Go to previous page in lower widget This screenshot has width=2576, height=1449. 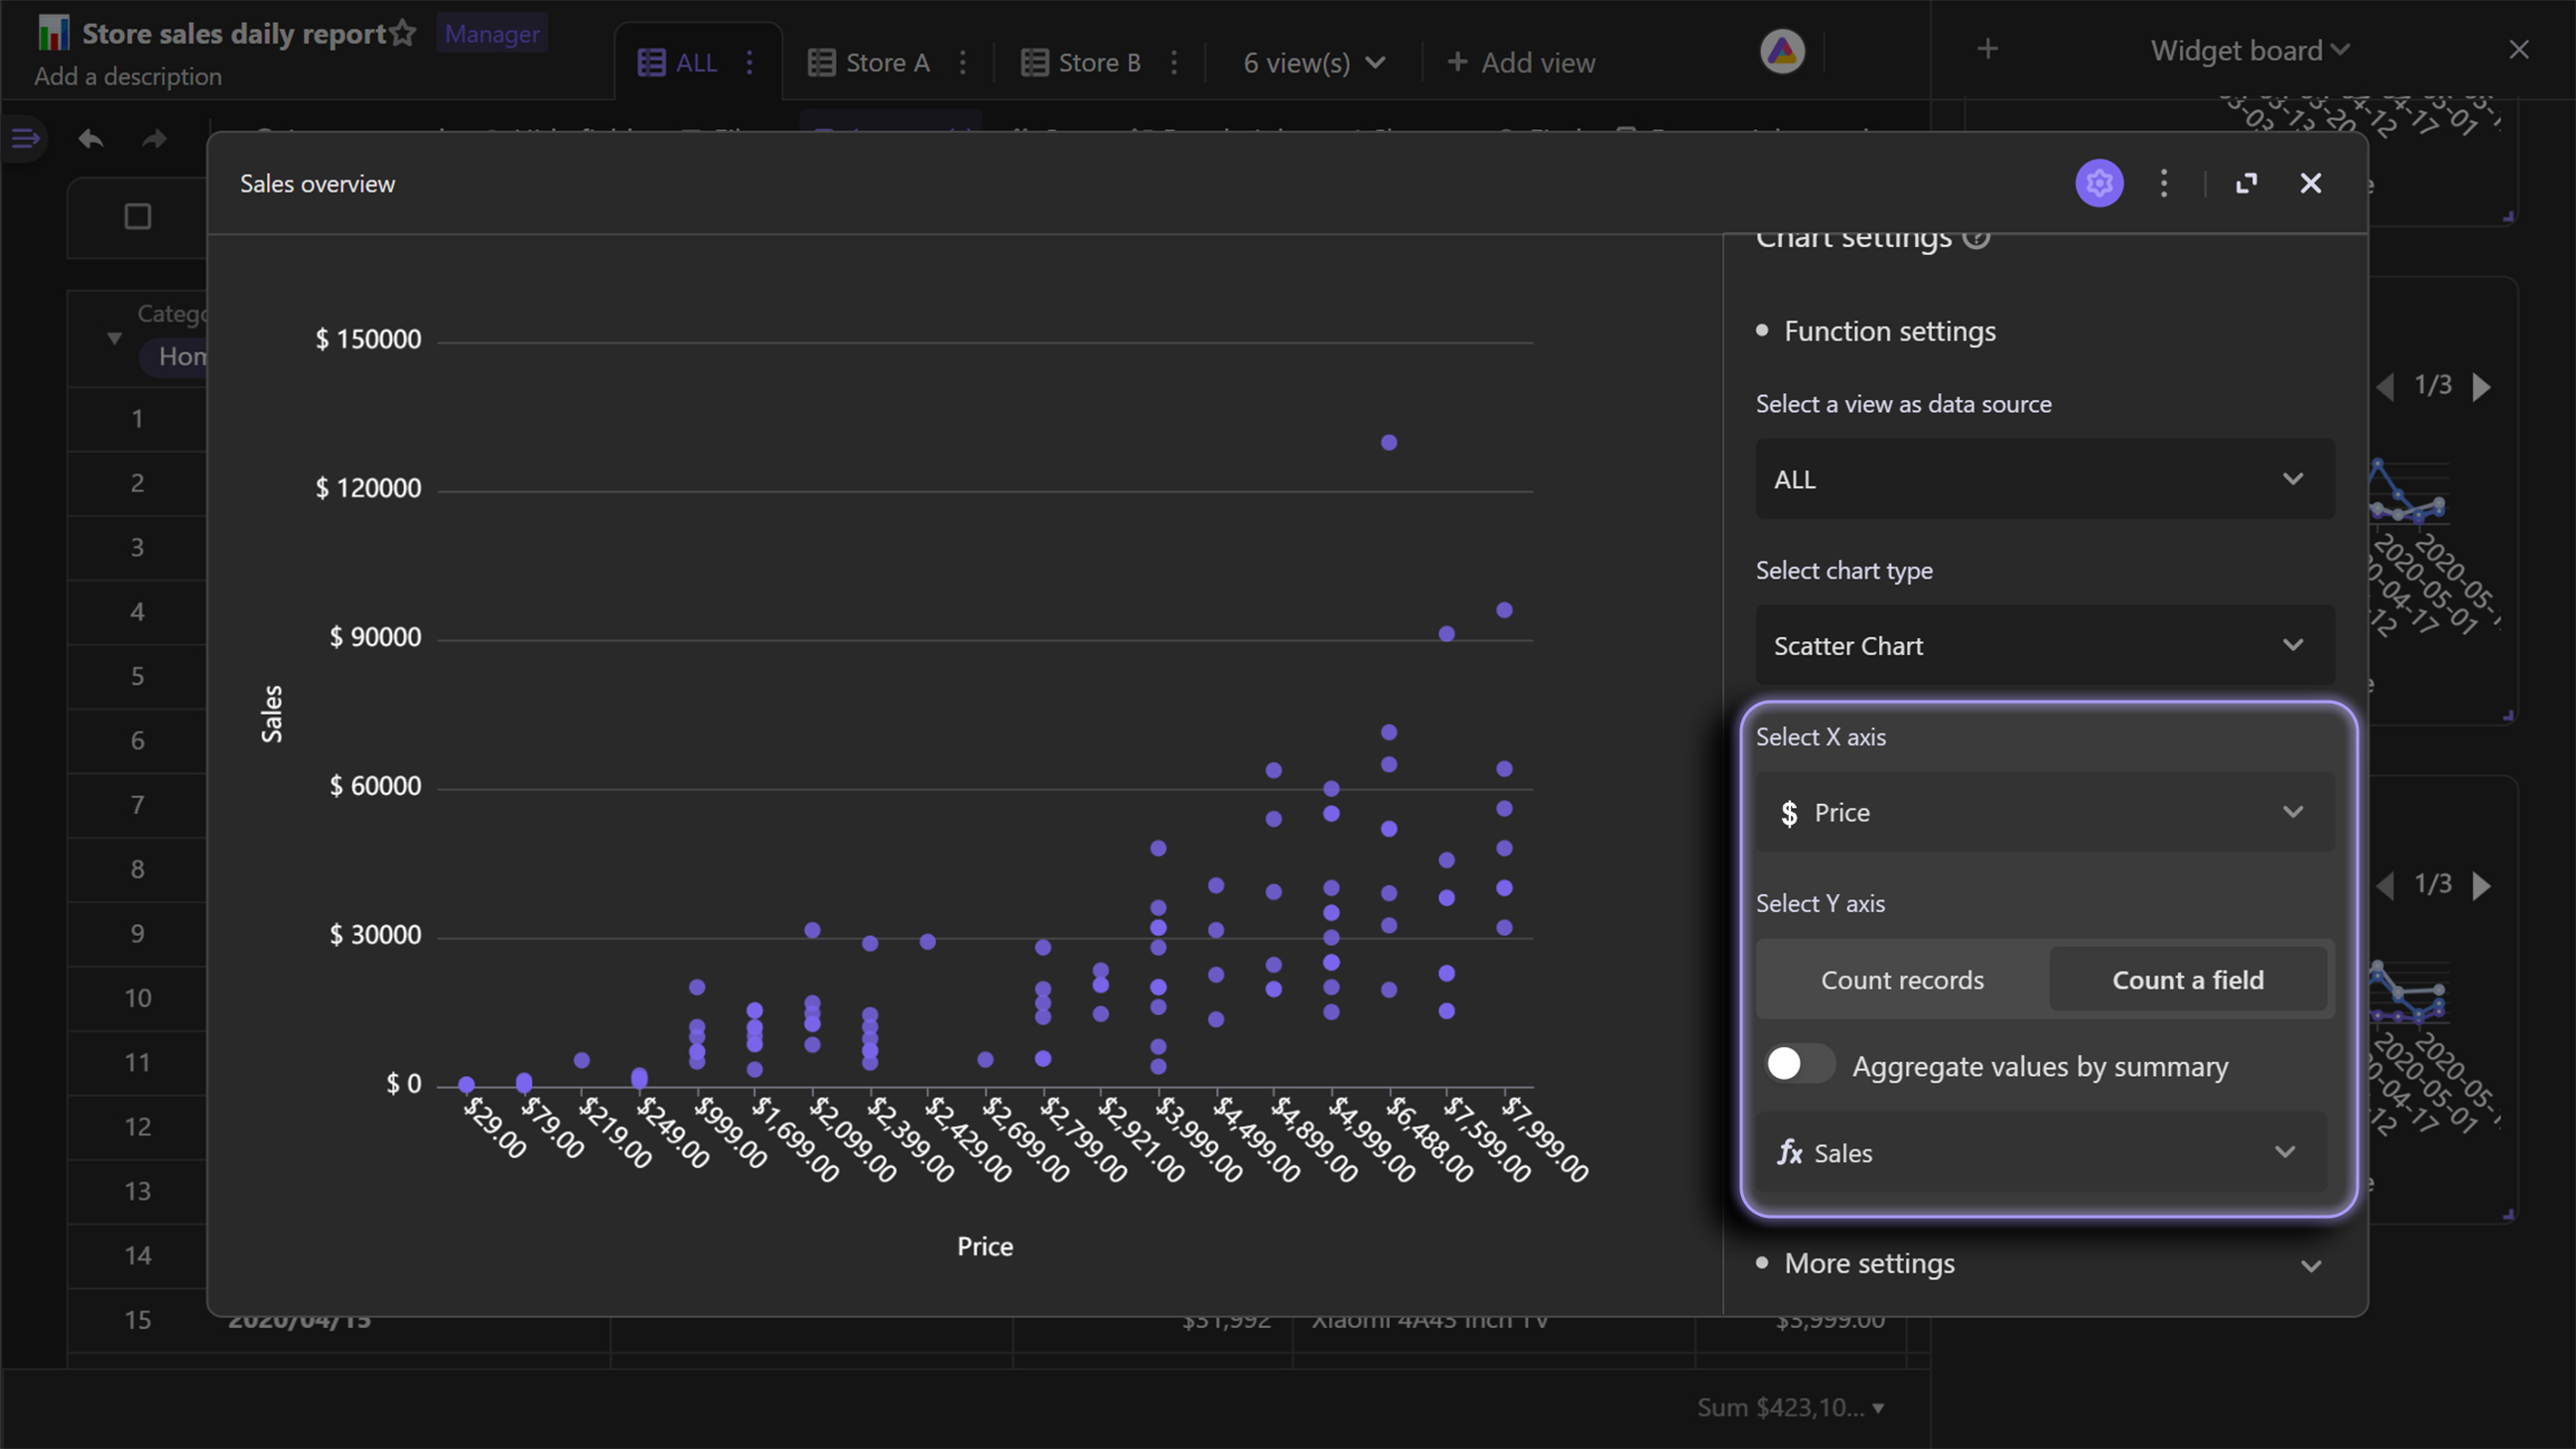[2386, 885]
